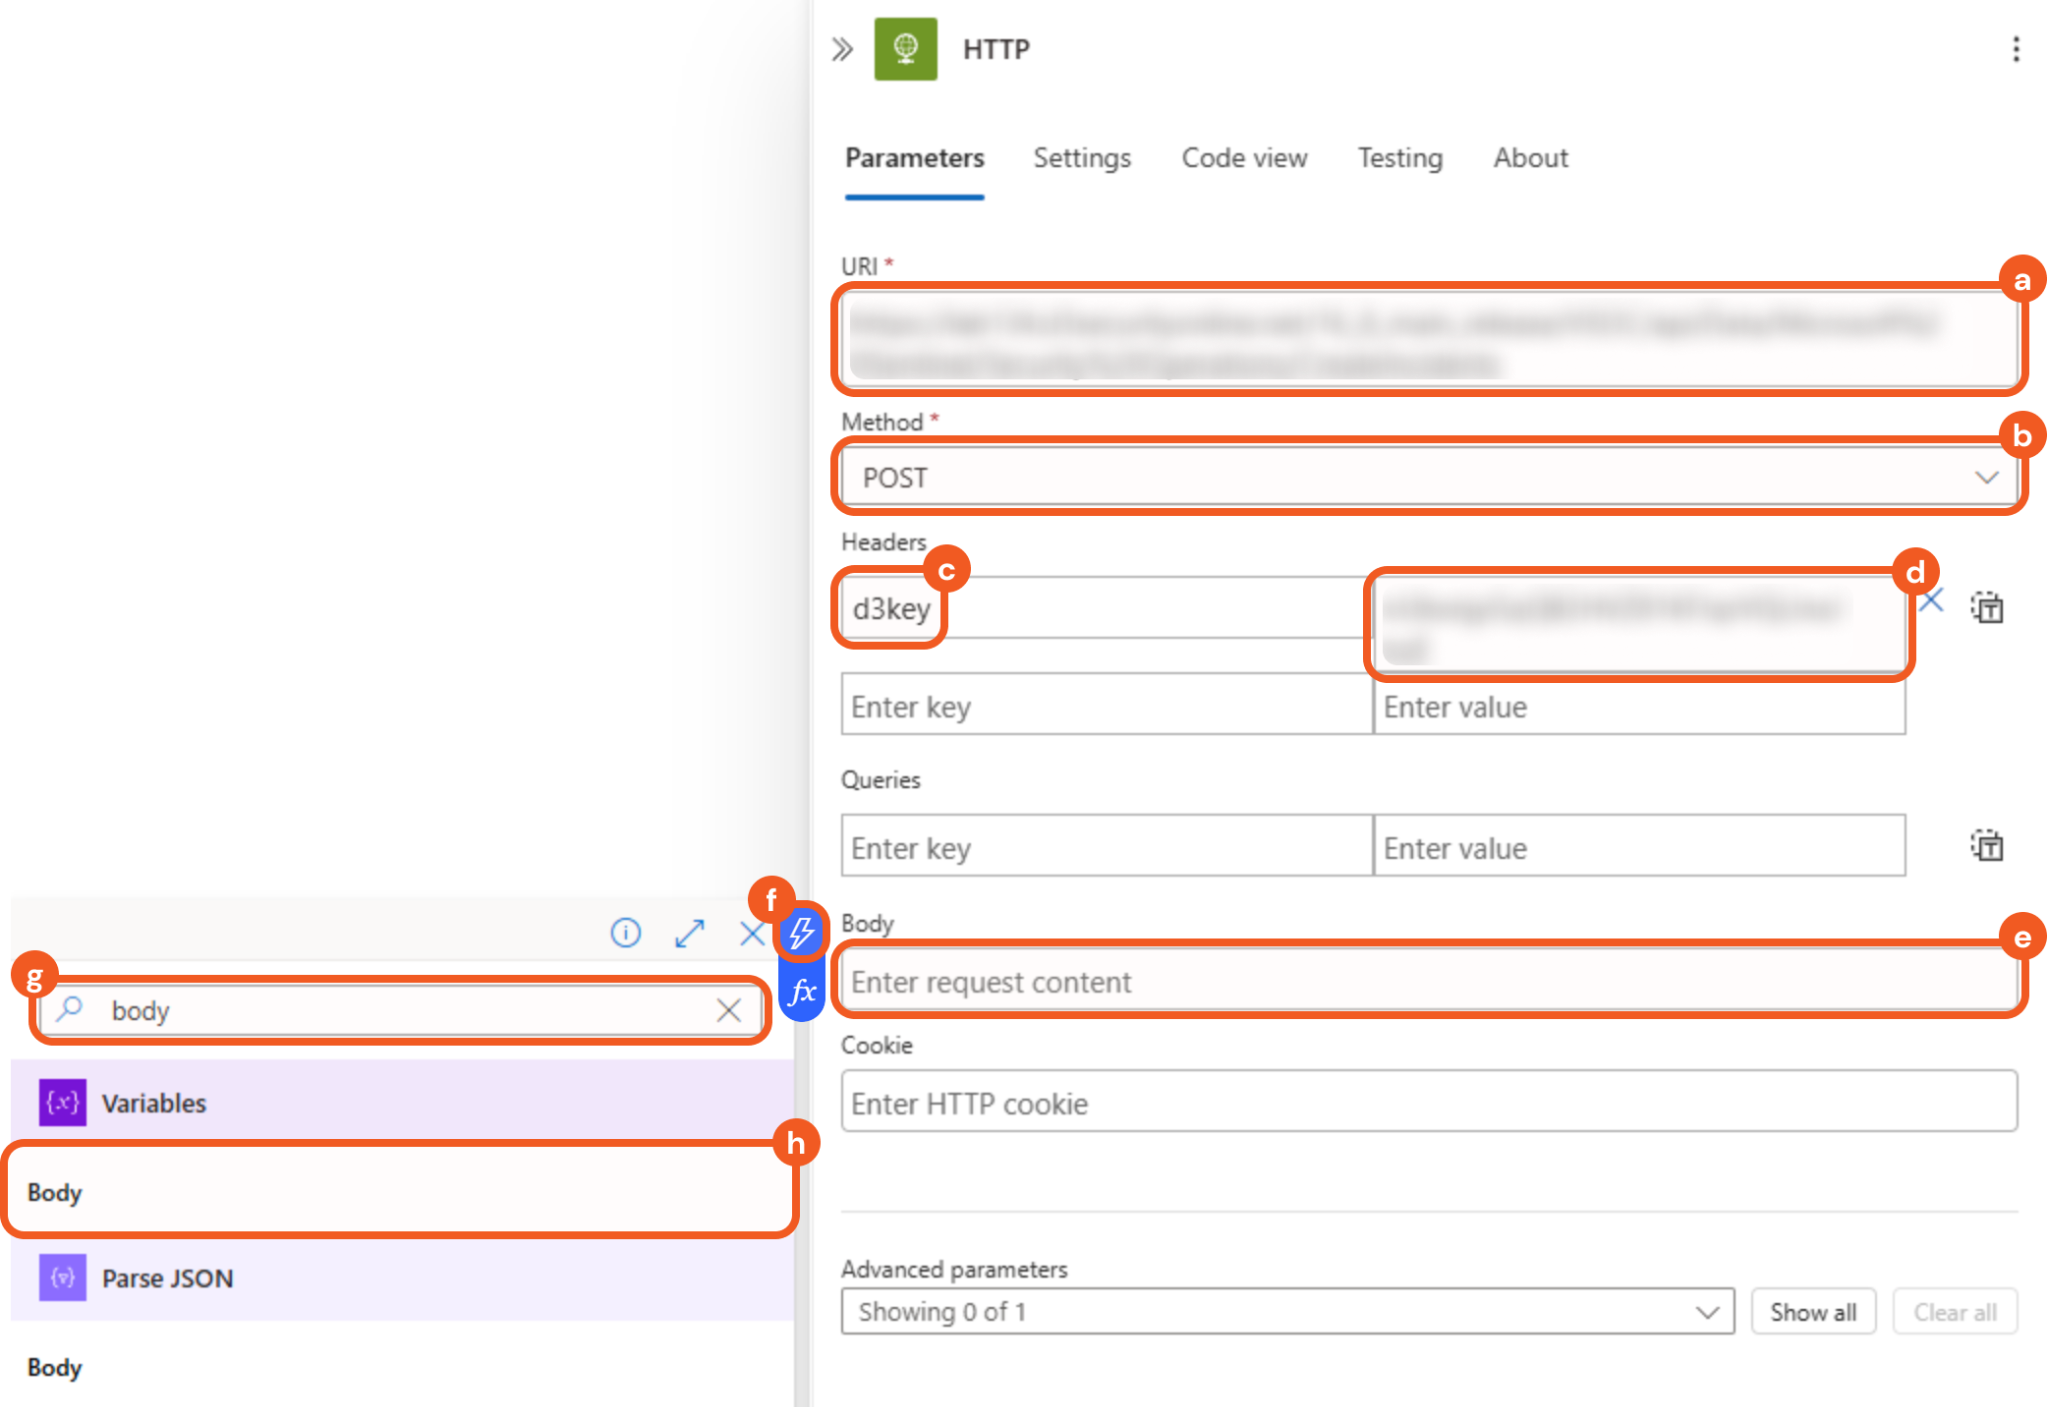Expand Advanced parameters dropdown
The image size is (2048, 1407).
tap(1287, 1311)
